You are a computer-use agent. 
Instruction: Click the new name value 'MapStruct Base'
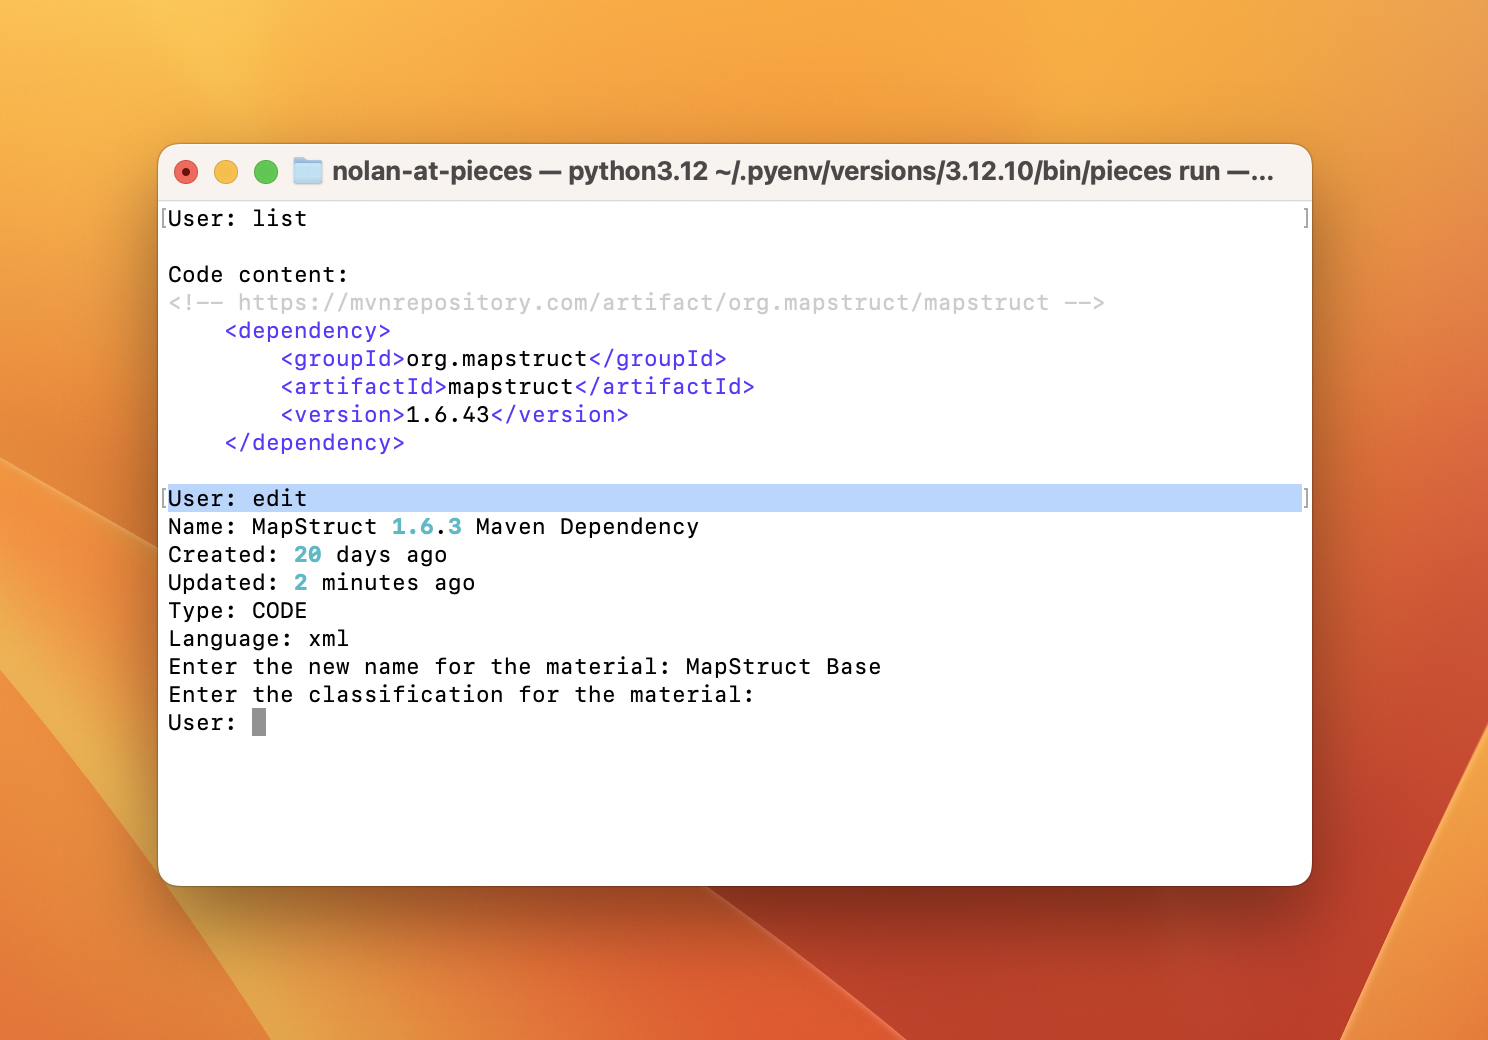pos(784,667)
